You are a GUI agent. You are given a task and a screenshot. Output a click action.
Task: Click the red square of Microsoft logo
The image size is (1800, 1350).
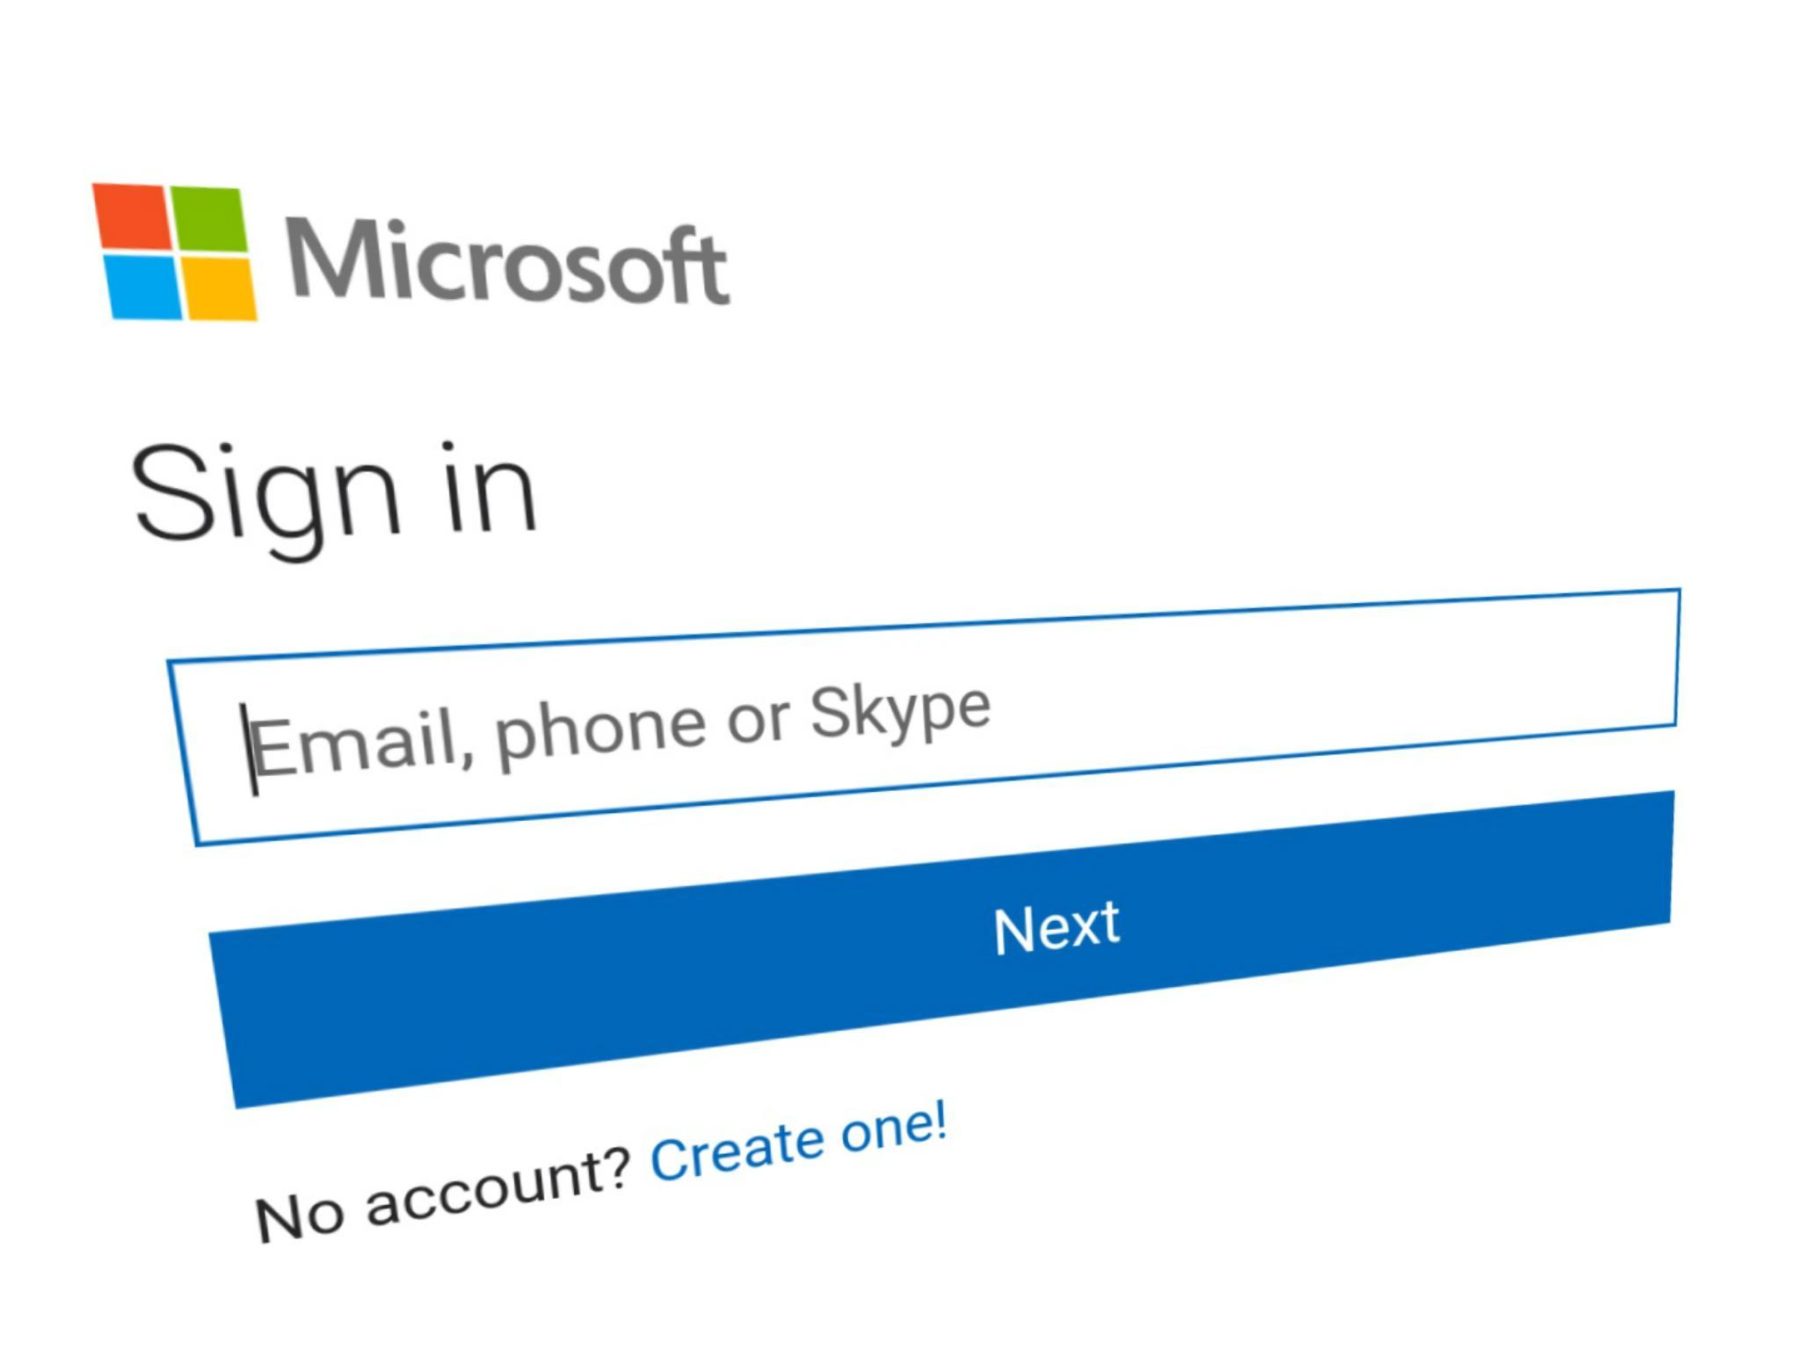132,216
